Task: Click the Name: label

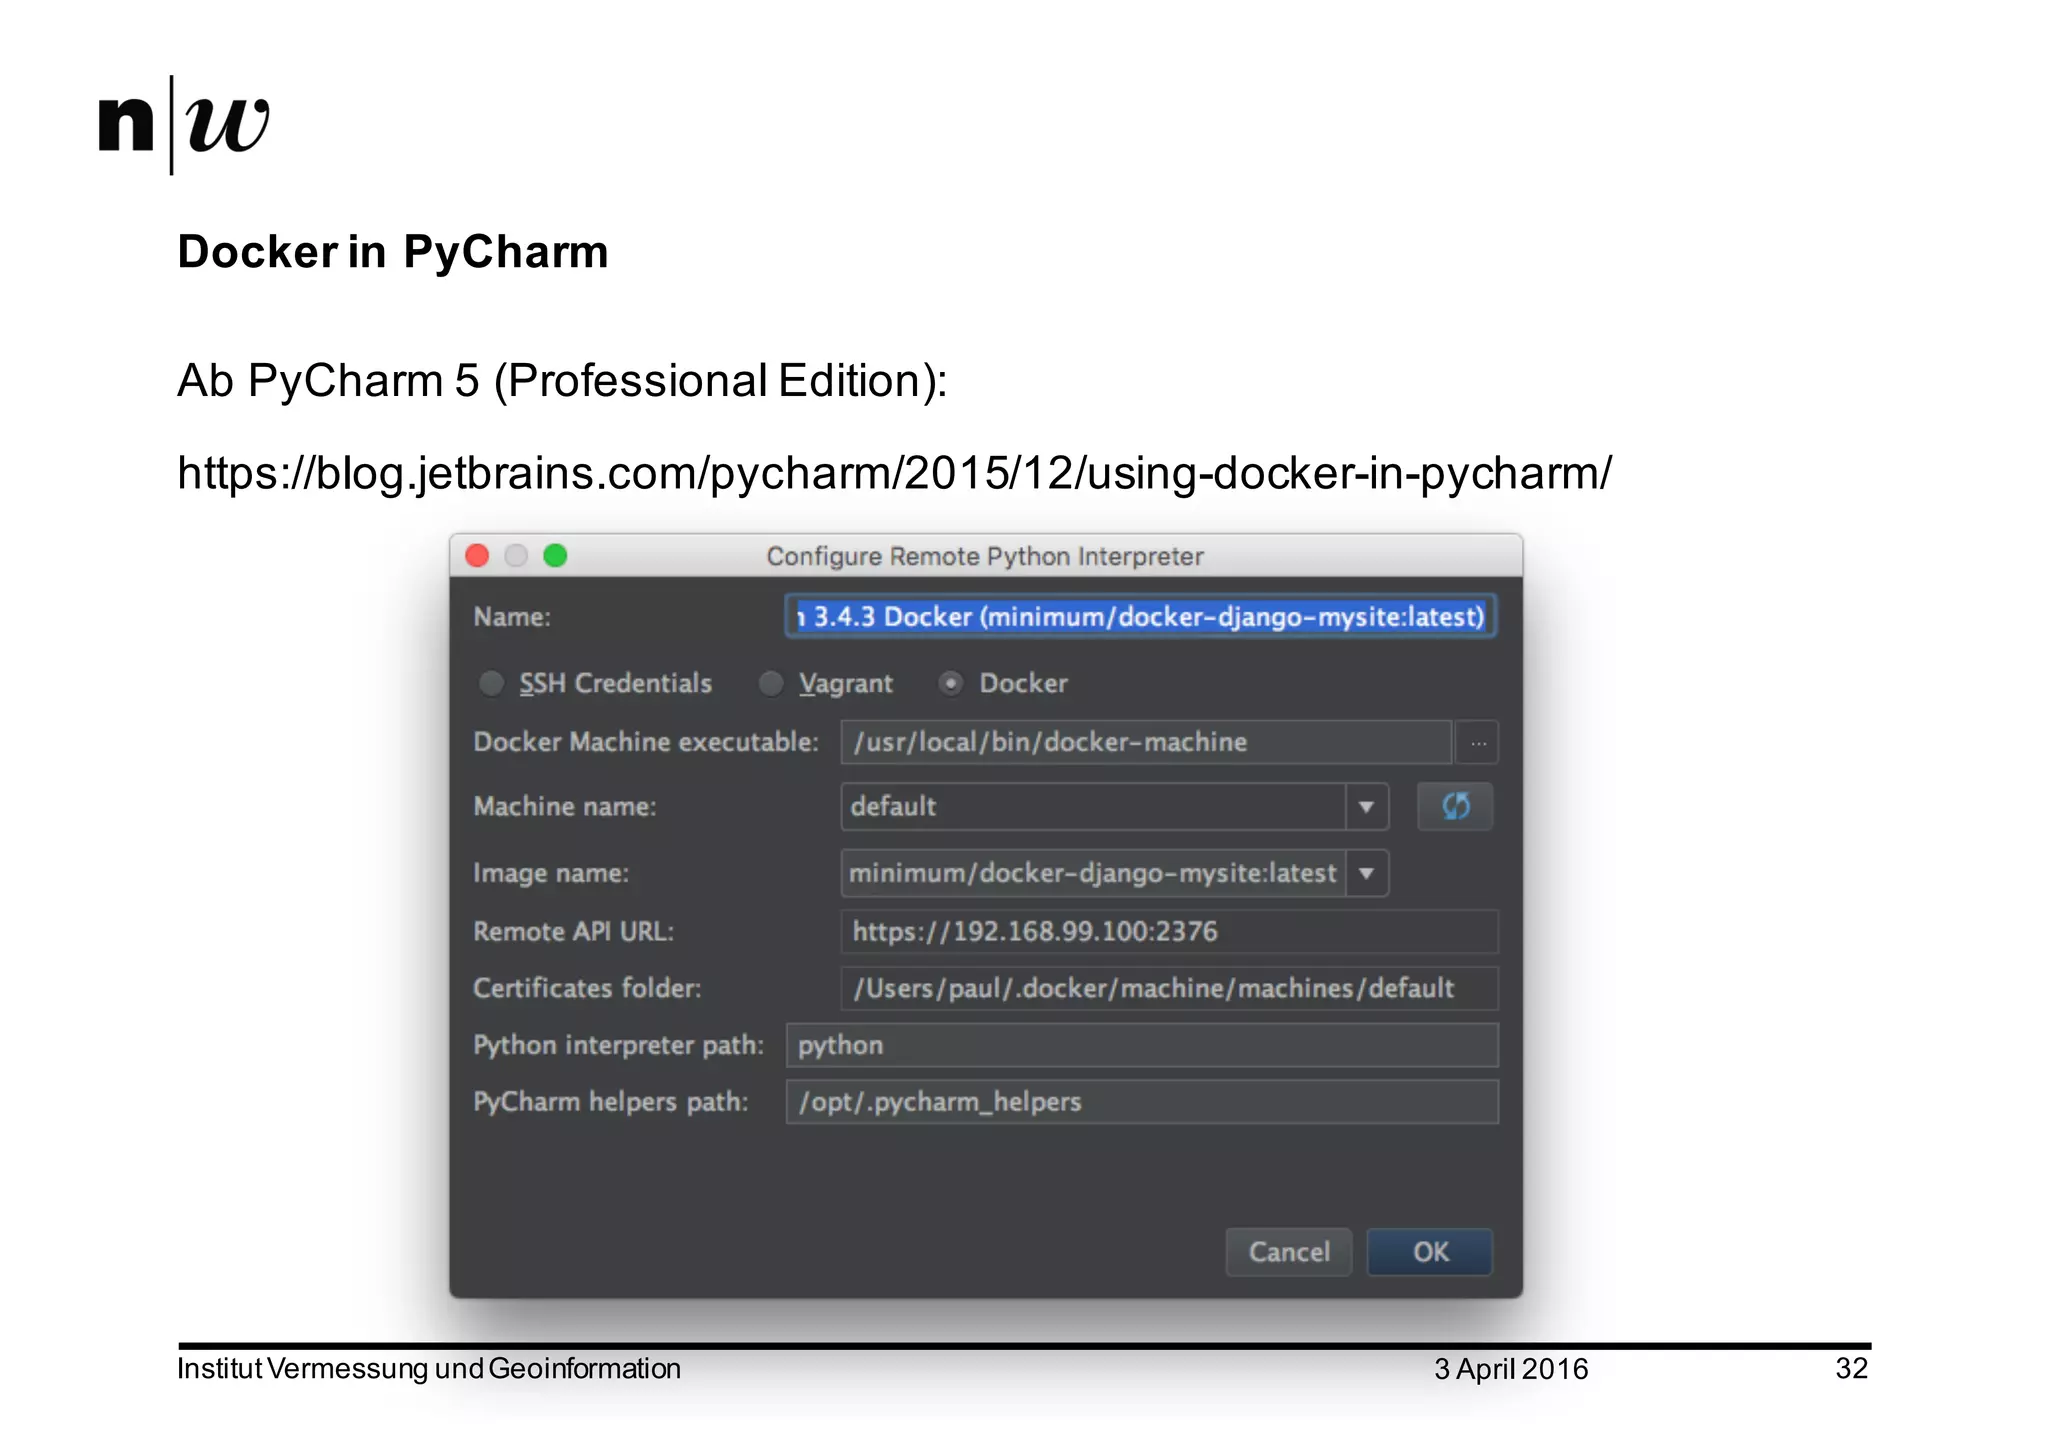Action: point(512,616)
